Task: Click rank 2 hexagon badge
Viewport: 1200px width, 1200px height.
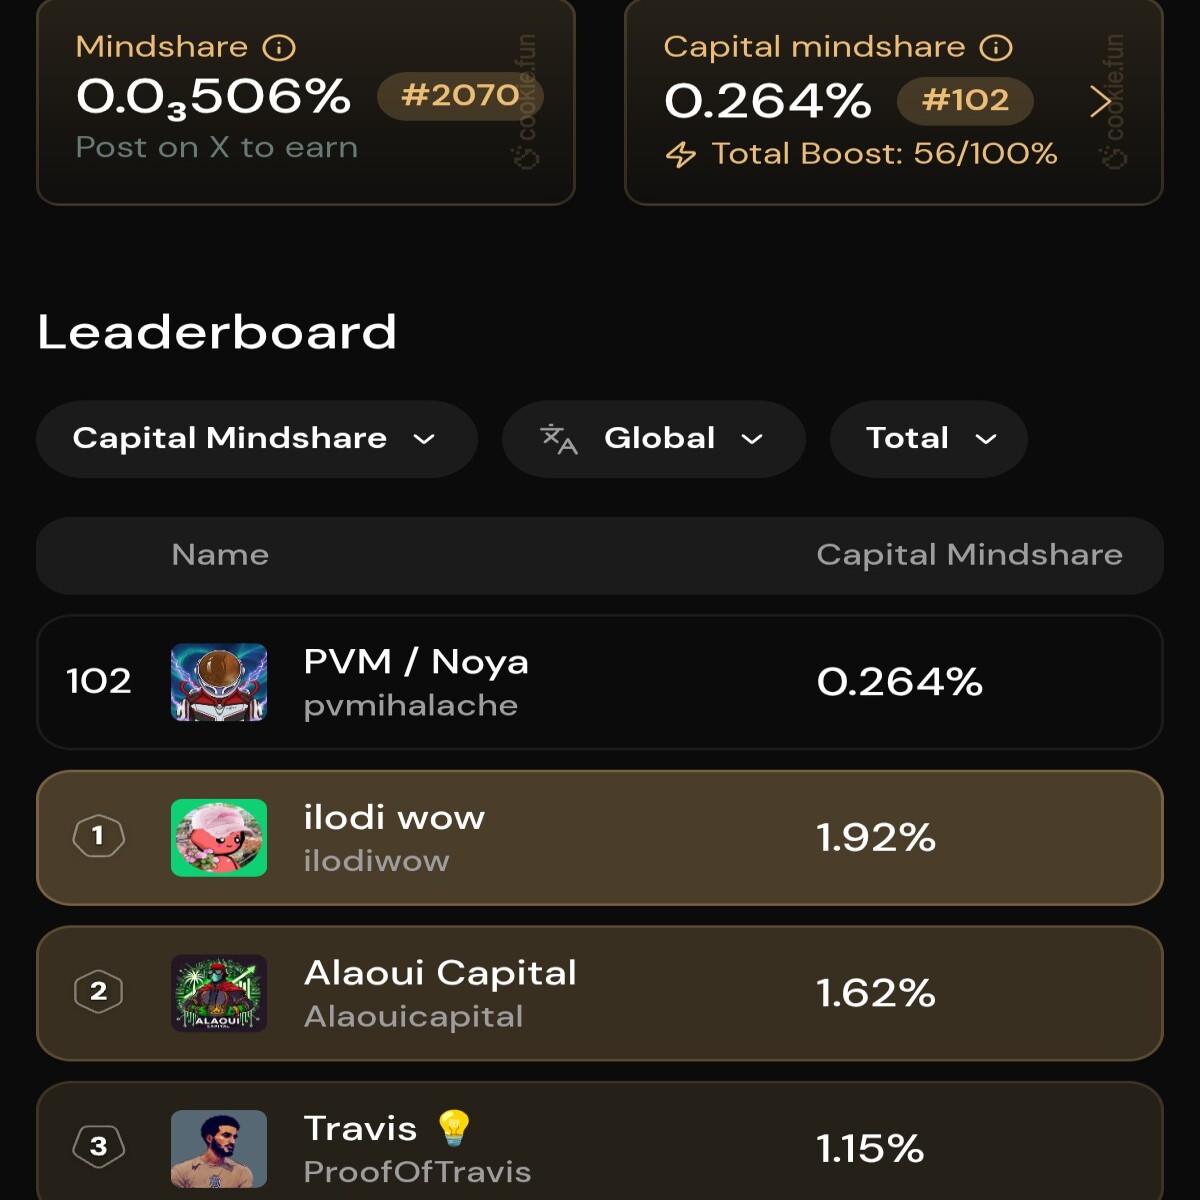Action: click(98, 992)
